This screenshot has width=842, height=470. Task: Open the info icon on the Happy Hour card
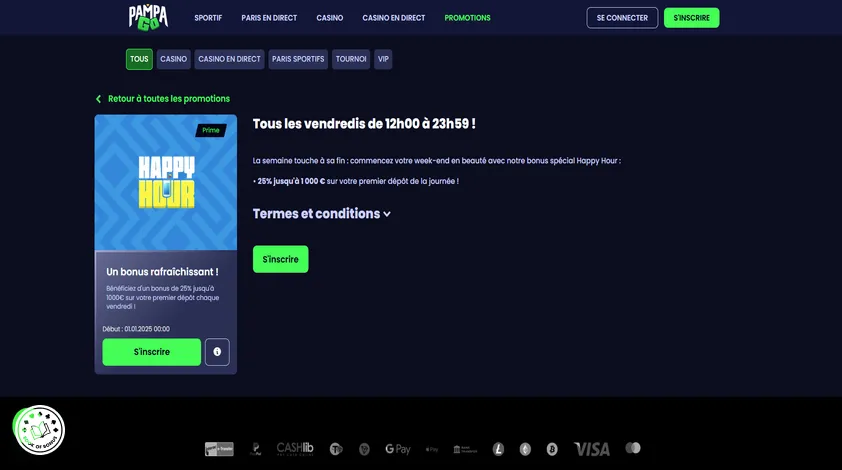[x=217, y=352]
